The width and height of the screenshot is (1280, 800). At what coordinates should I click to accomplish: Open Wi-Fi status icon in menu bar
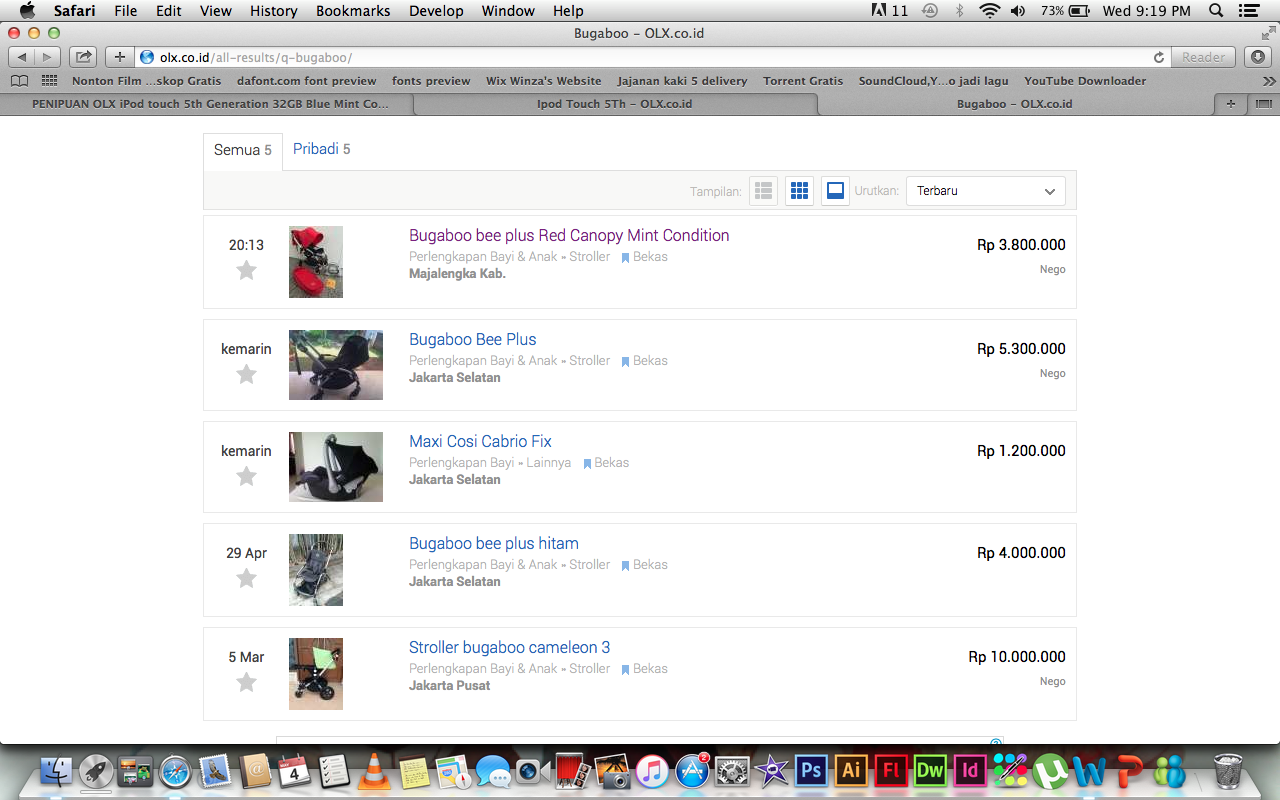989,11
